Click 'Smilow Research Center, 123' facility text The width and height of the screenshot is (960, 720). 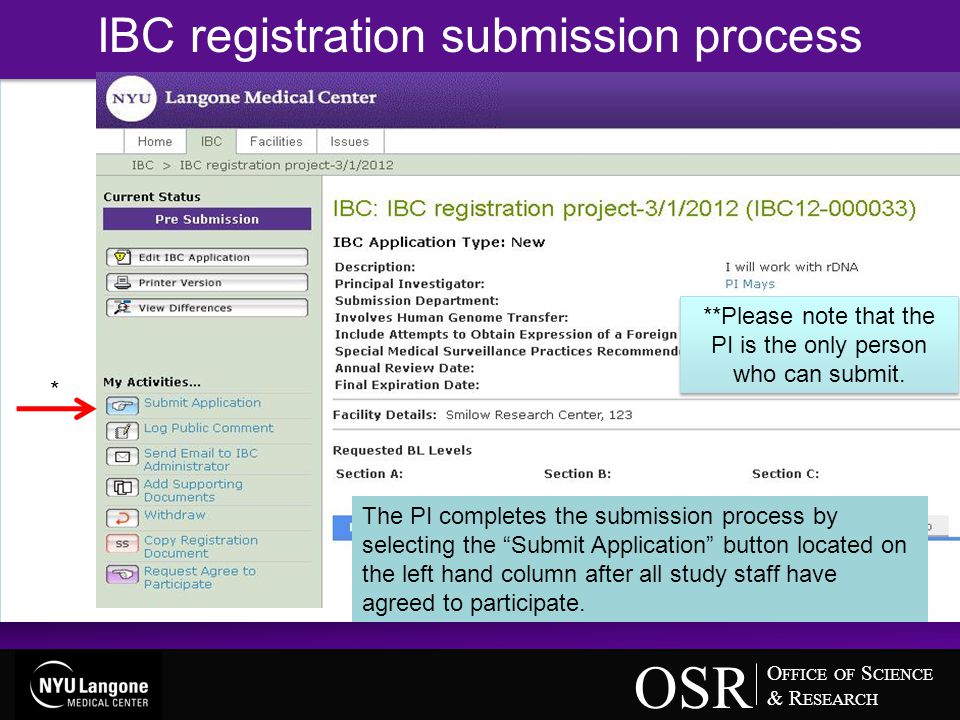point(539,415)
